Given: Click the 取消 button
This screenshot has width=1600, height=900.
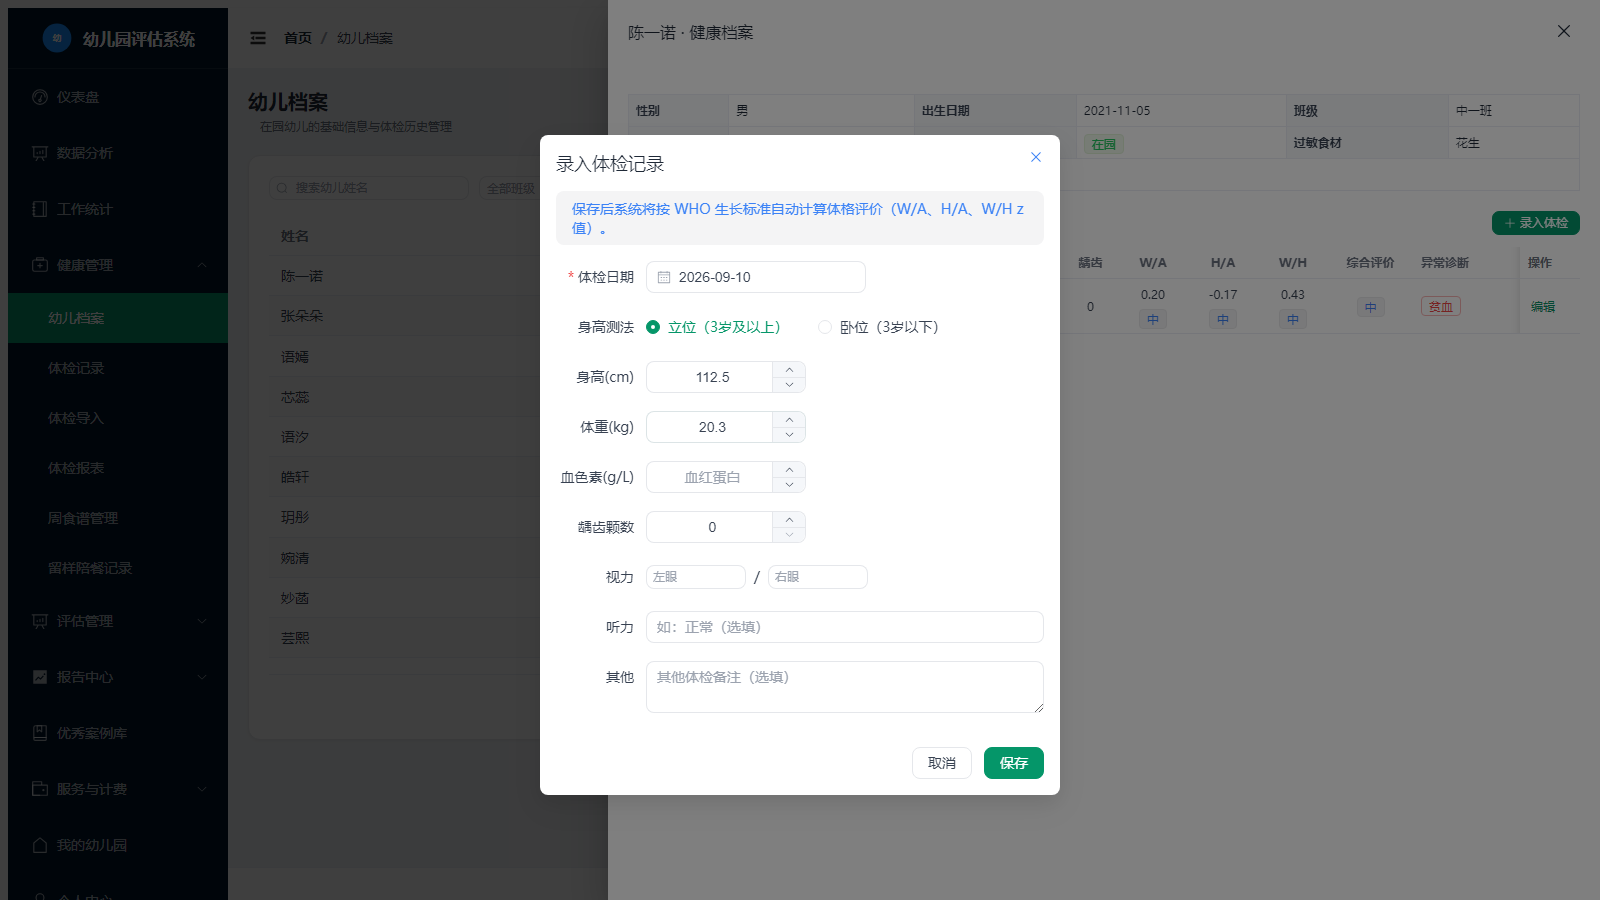Looking at the screenshot, I should pos(942,763).
